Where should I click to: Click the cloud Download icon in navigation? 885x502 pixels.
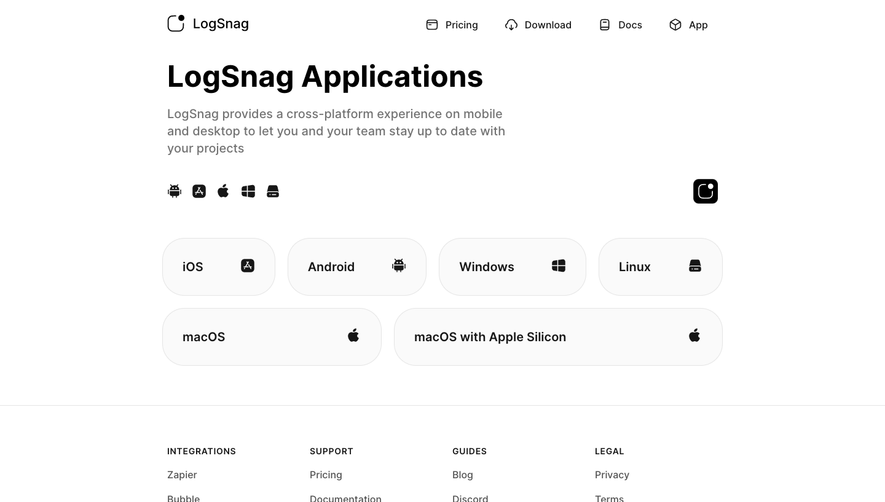point(511,25)
